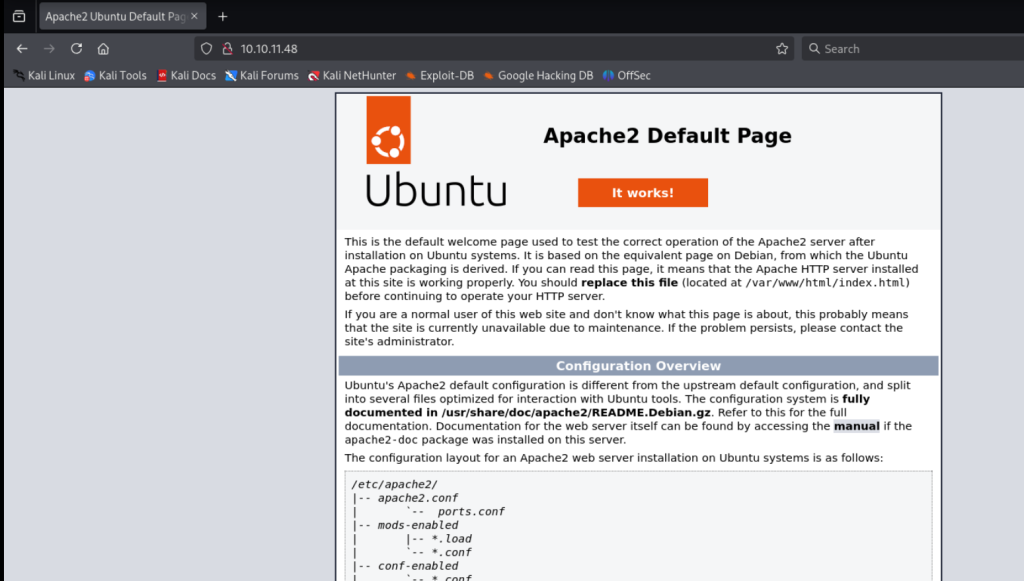The height and width of the screenshot is (581, 1024).
Task: Open a new tab with plus button
Action: [223, 16]
